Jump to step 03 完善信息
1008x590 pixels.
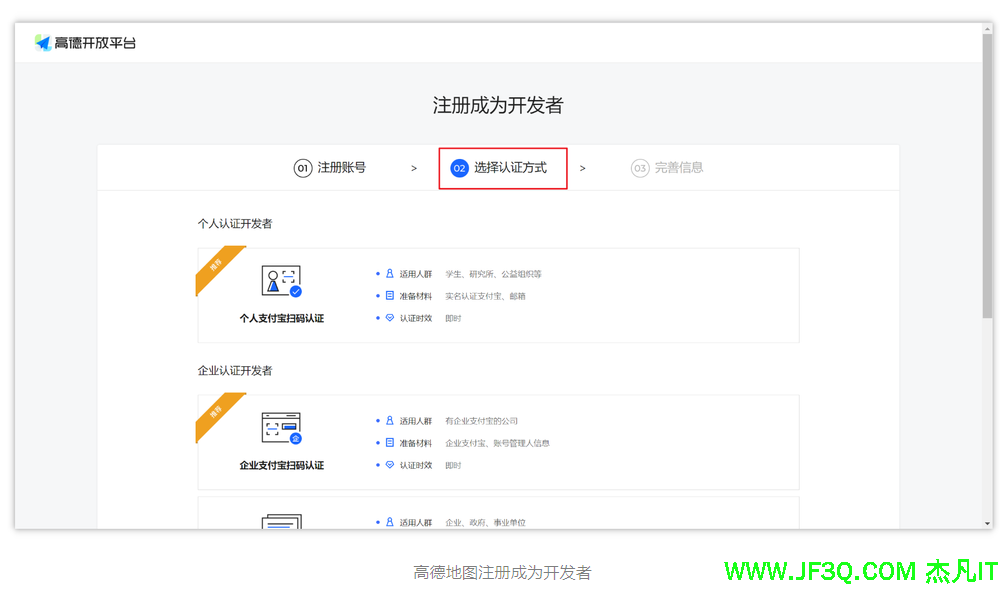point(667,168)
